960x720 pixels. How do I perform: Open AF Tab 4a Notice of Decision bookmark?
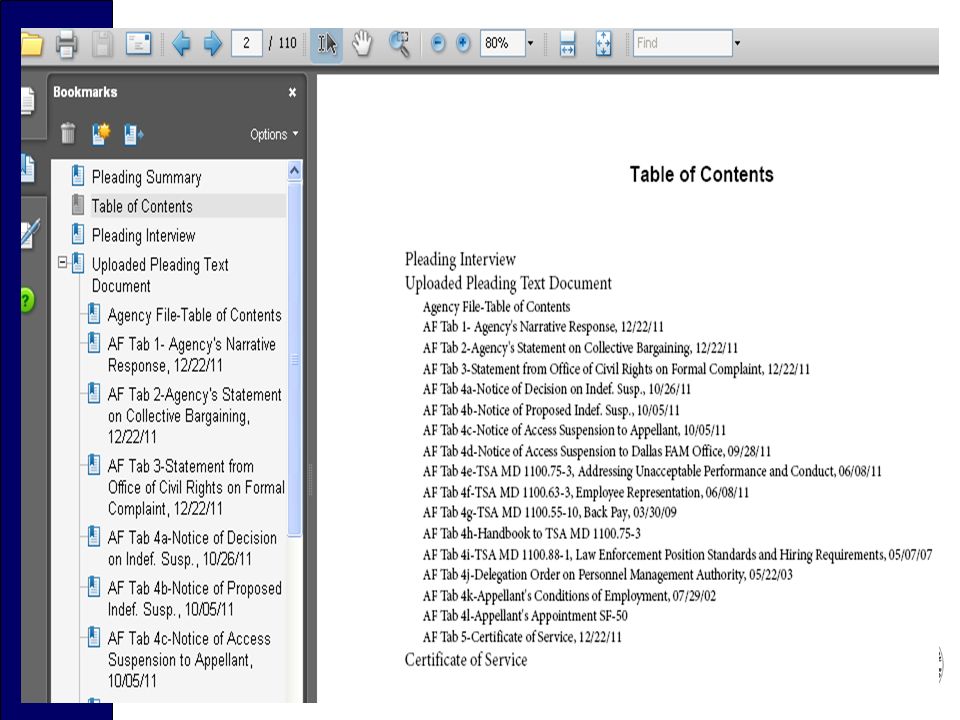tap(192, 549)
